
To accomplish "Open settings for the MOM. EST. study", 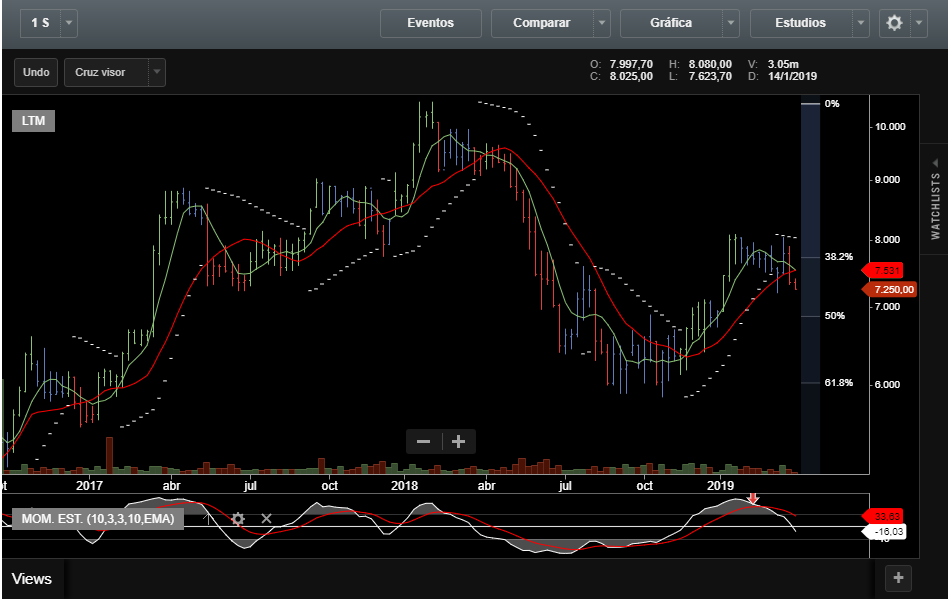I will 238,518.
